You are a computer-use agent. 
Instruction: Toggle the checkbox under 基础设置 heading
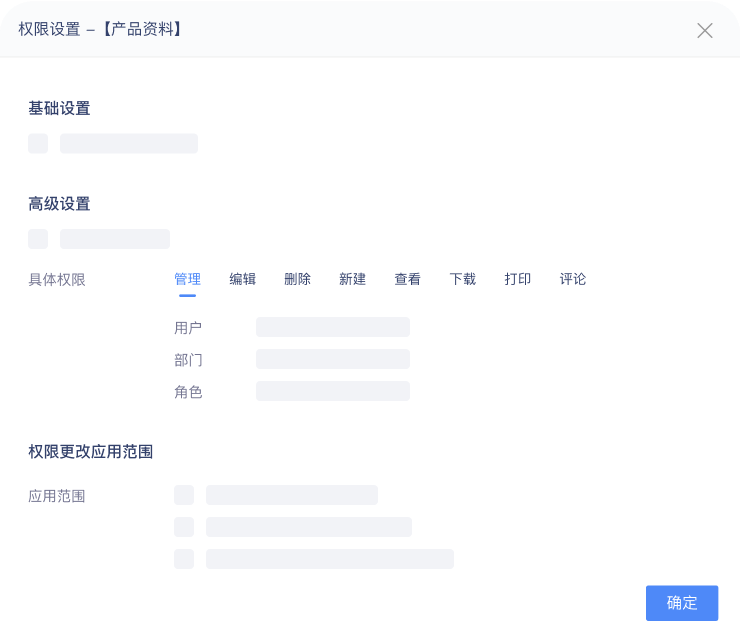[x=38, y=143]
